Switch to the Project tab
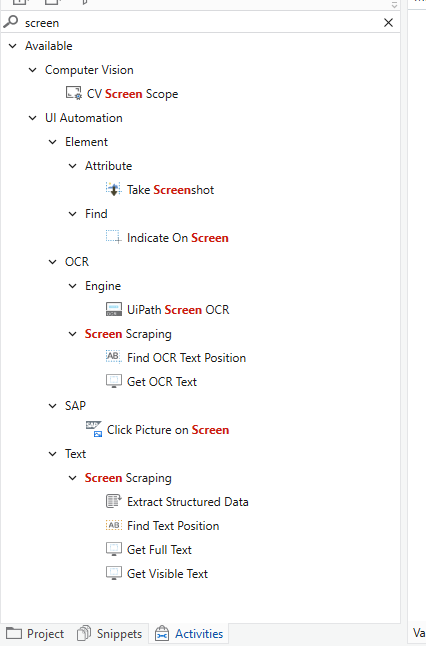This screenshot has width=426, height=646. 35,634
